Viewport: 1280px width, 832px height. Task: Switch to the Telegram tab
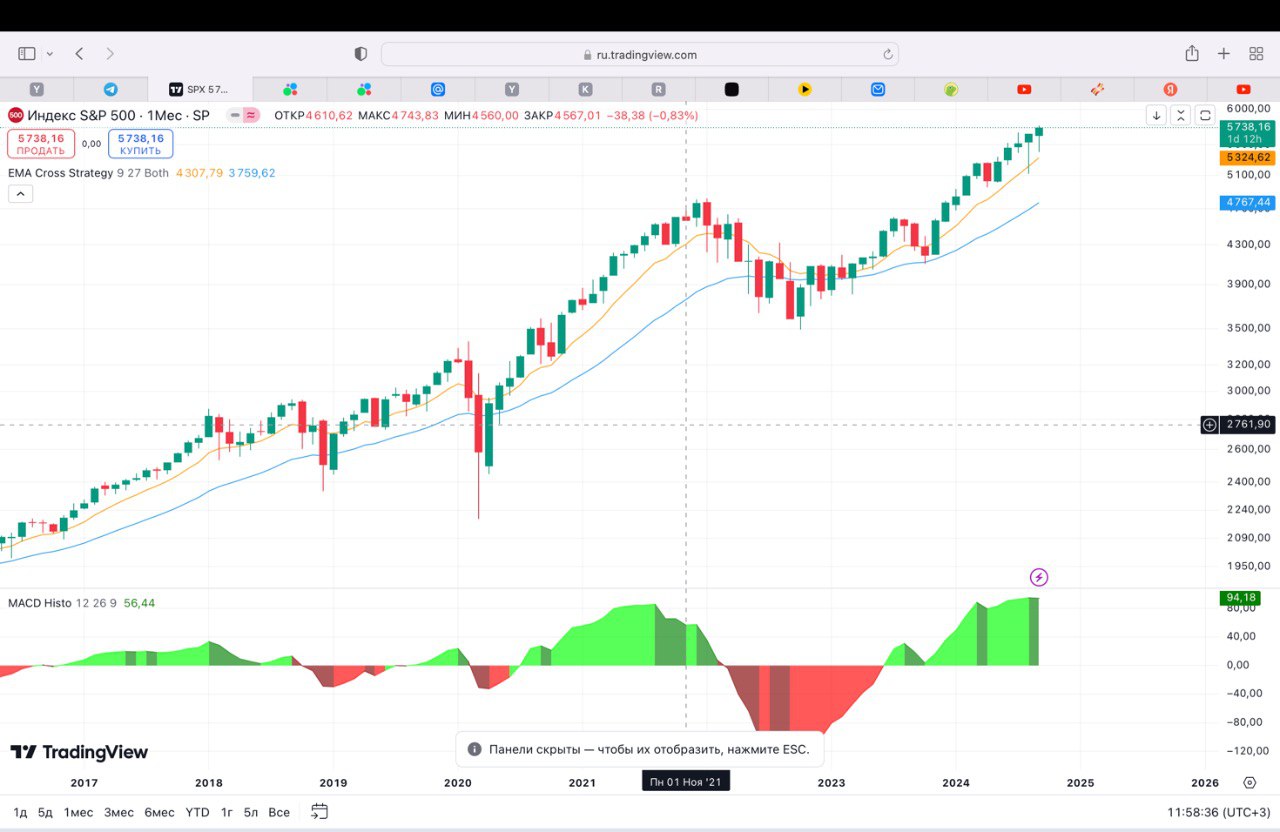tap(110, 89)
